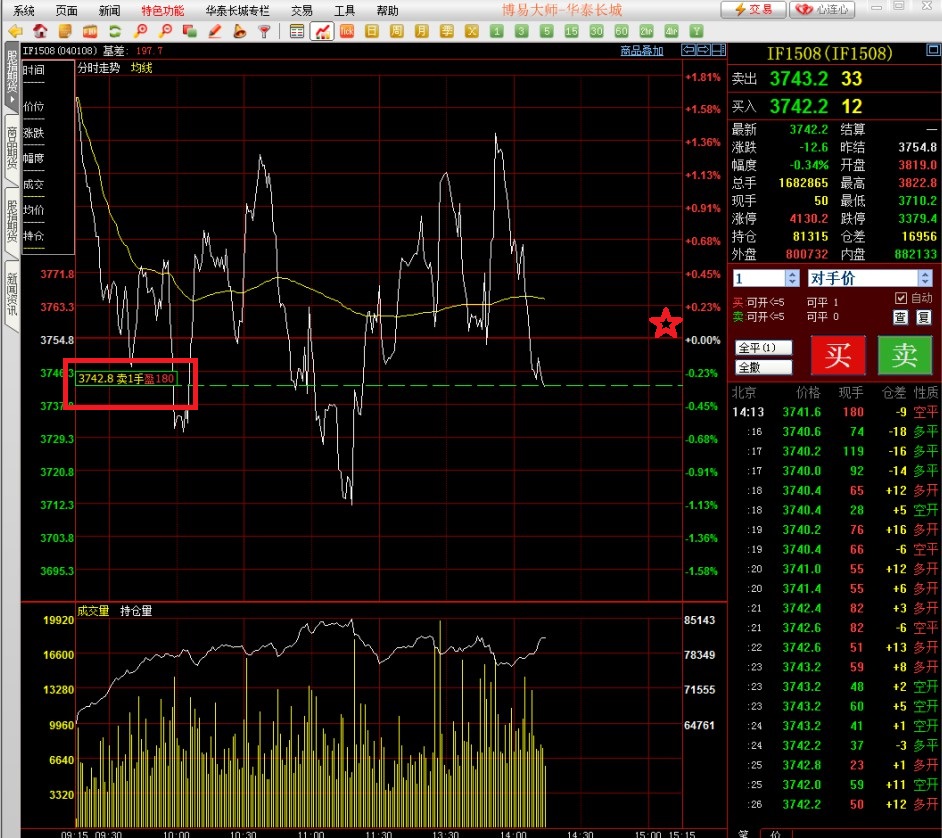Click the 商品叠加 link
Screen dimensions: 942x838
click(x=641, y=50)
